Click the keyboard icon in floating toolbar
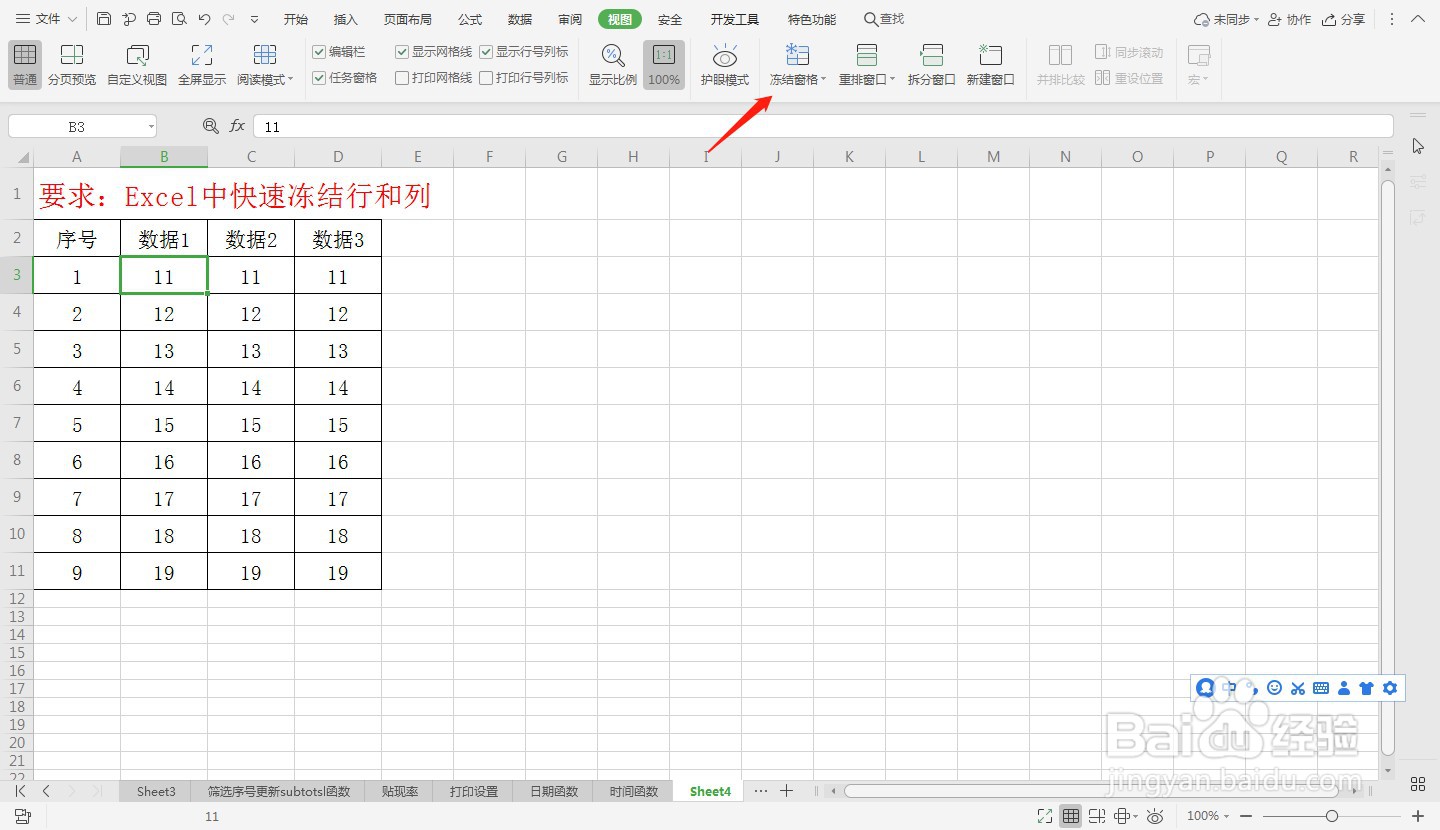This screenshot has height=830, width=1440. pos(1321,688)
